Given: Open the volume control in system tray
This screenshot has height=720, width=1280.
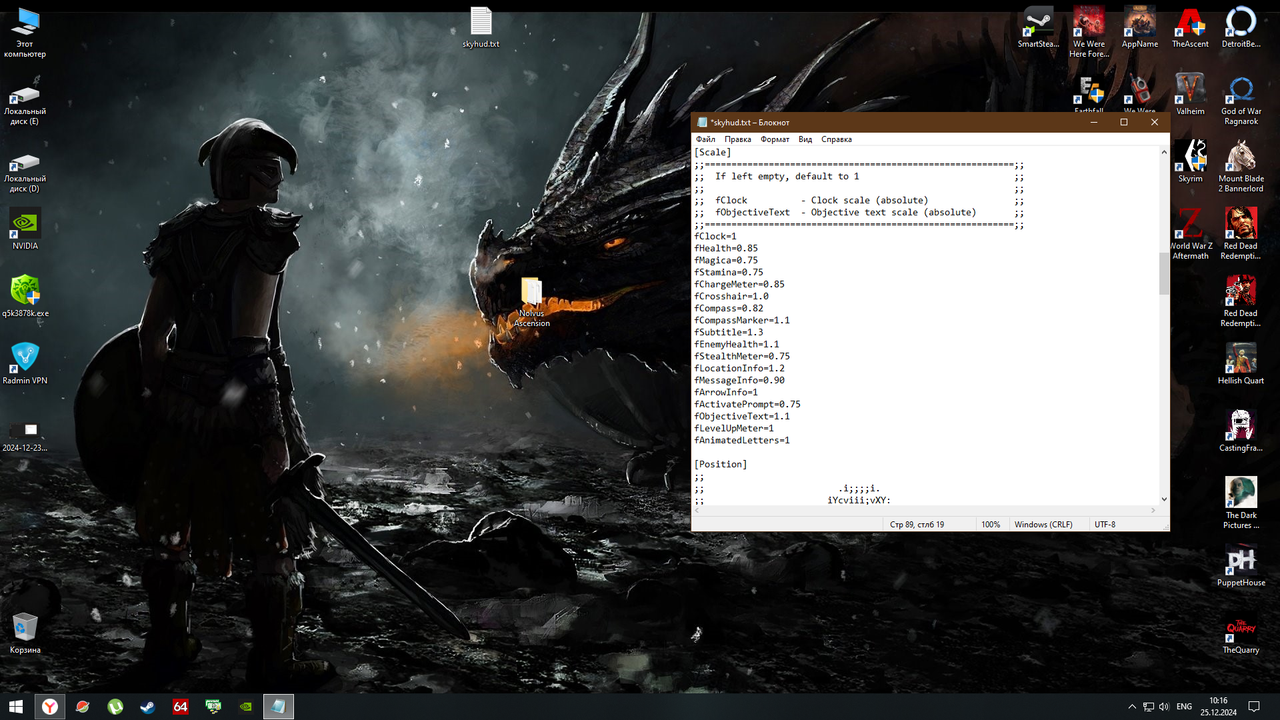Looking at the screenshot, I should 1163,707.
